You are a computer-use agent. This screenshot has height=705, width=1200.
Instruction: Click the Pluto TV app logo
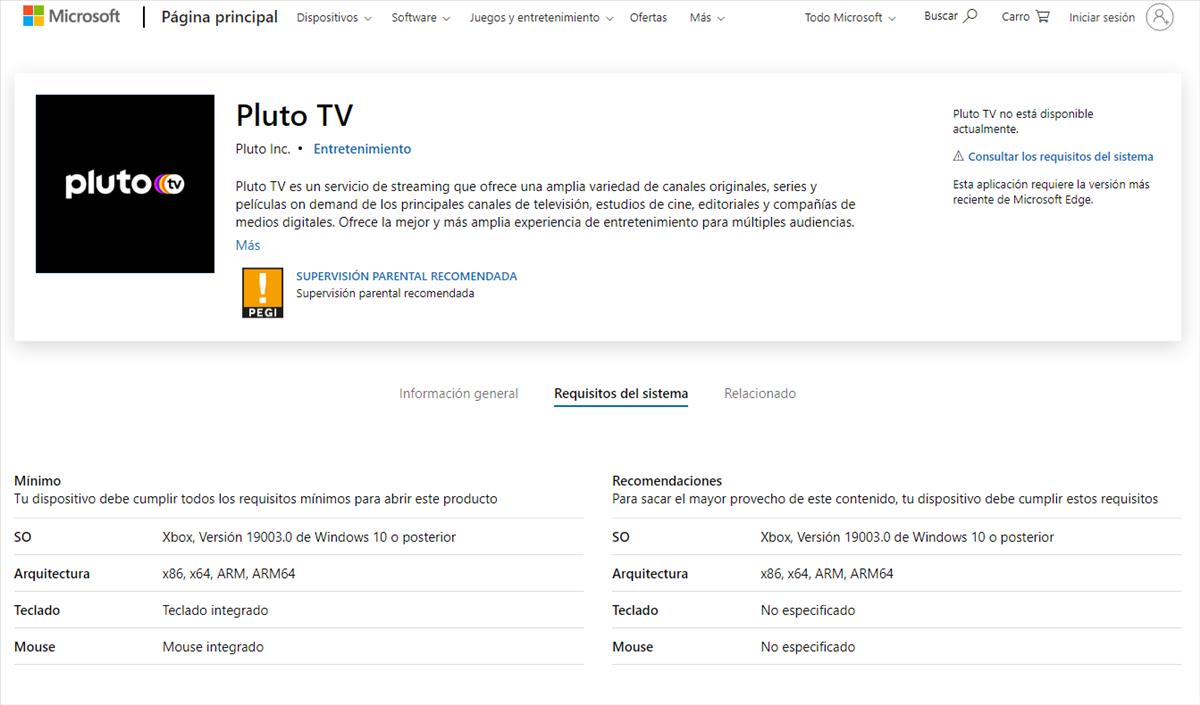click(125, 184)
